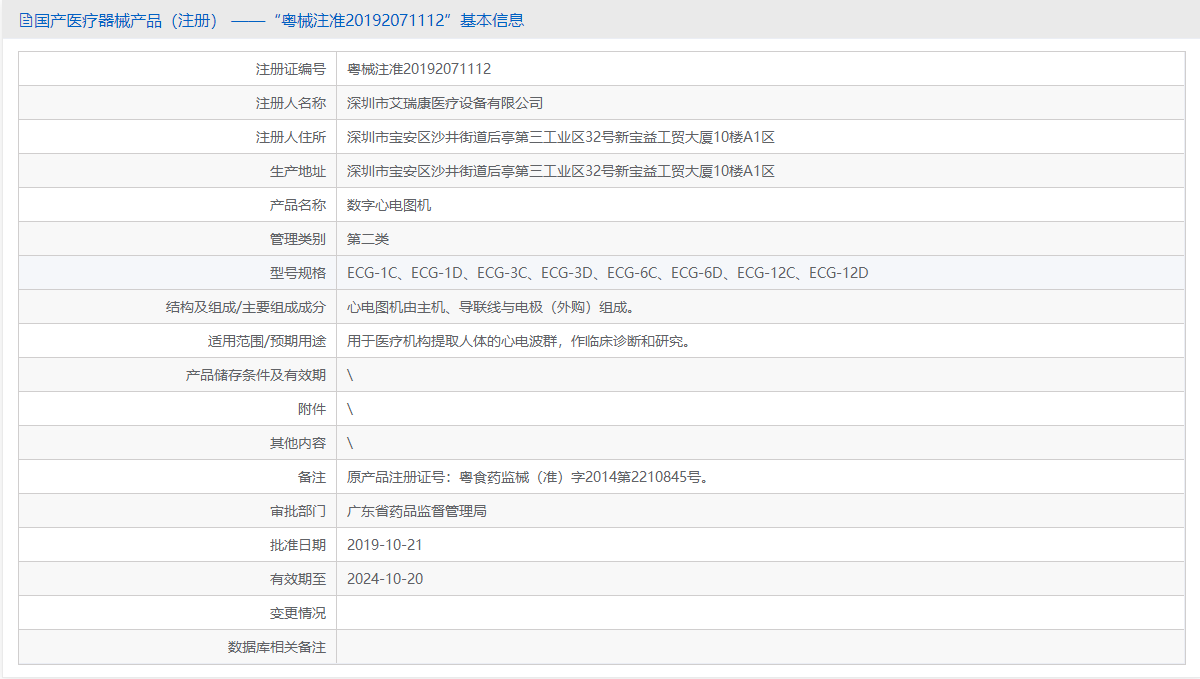Click the label "其他内容"

298,443
